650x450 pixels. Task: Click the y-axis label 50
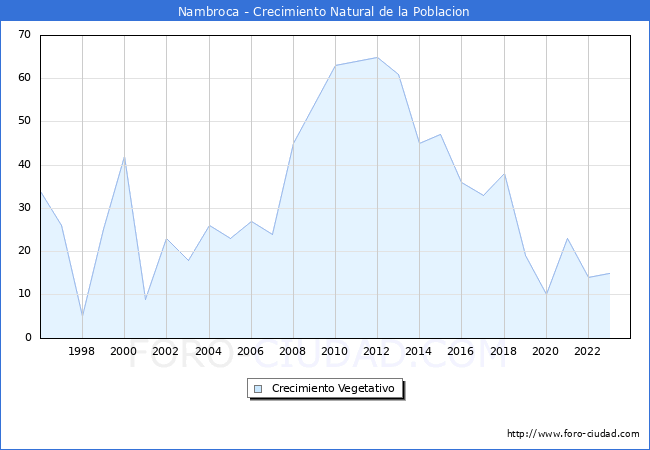(24, 121)
